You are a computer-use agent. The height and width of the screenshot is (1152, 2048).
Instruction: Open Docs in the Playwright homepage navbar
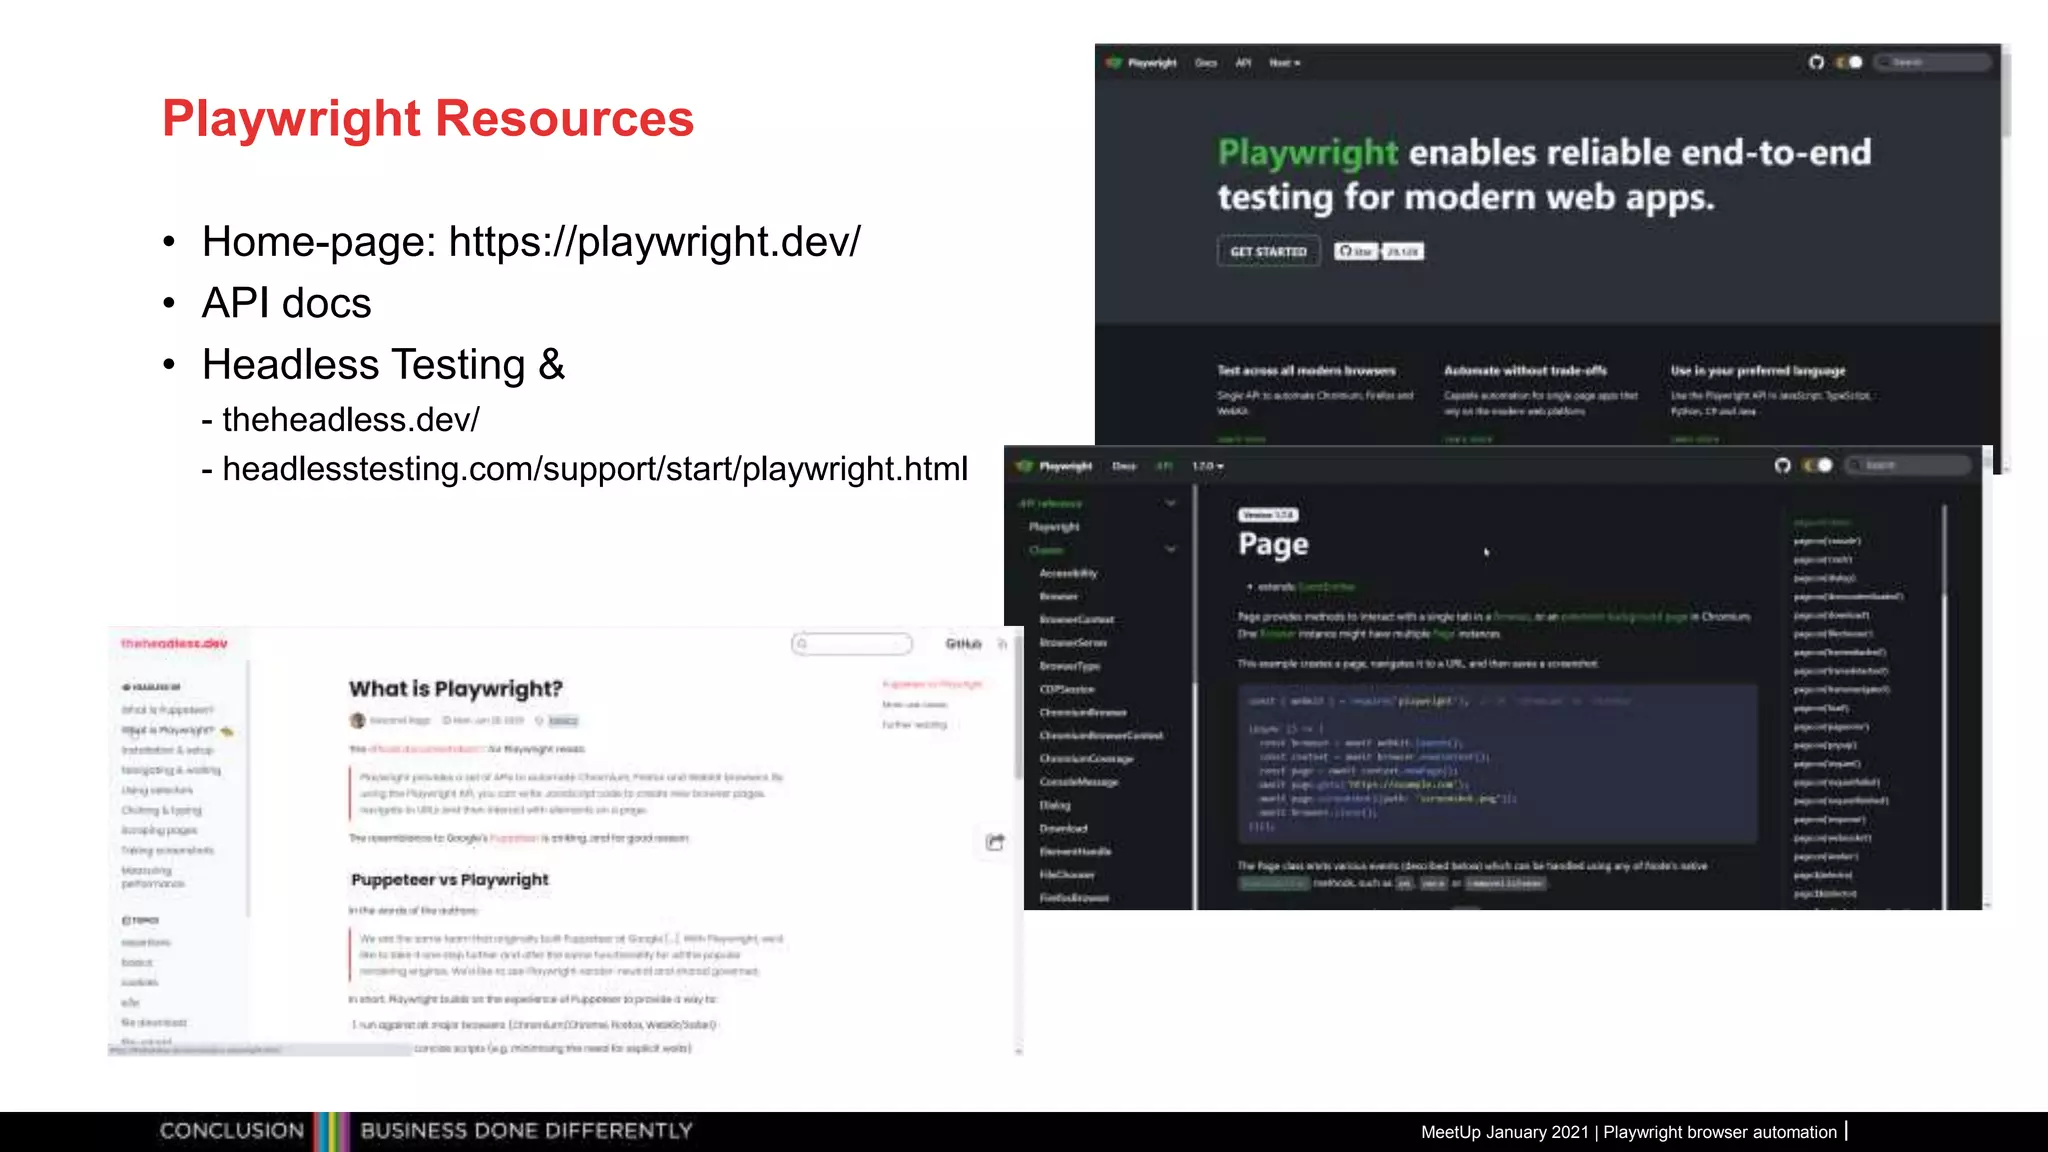coord(1206,63)
